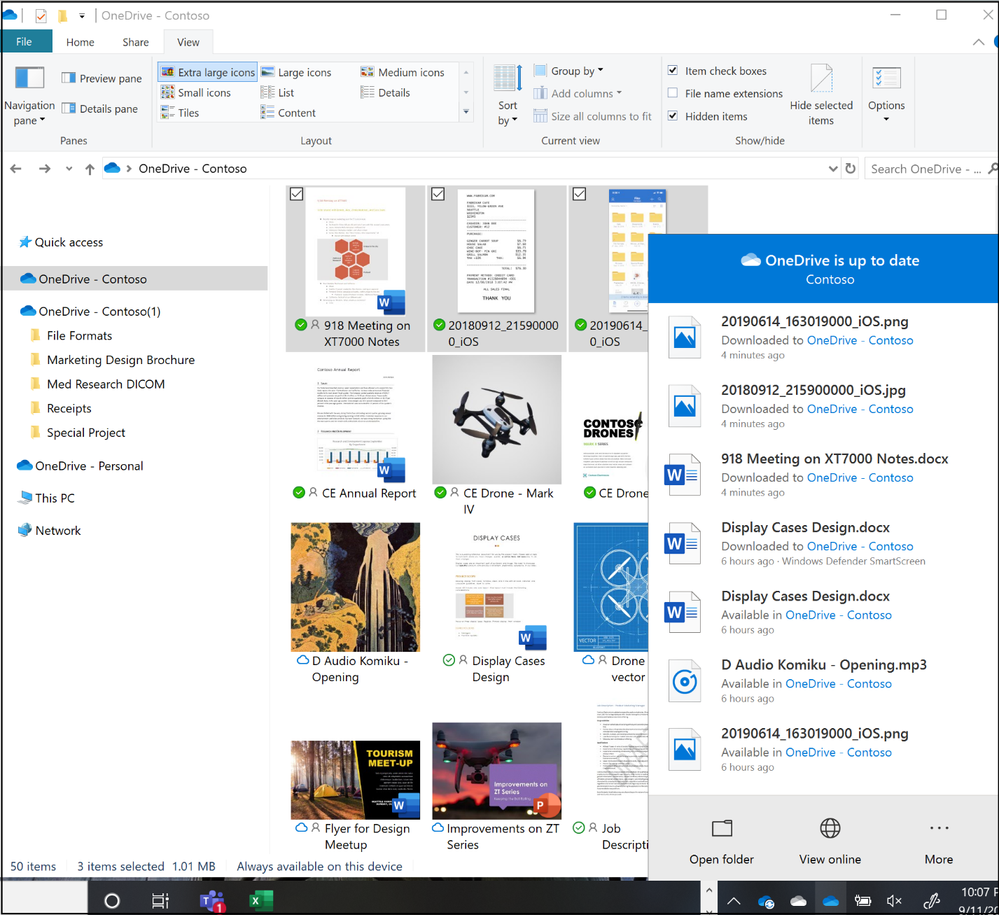The width and height of the screenshot is (999, 915).
Task: Open Microsoft Teams from the taskbar
Action: click(x=211, y=900)
